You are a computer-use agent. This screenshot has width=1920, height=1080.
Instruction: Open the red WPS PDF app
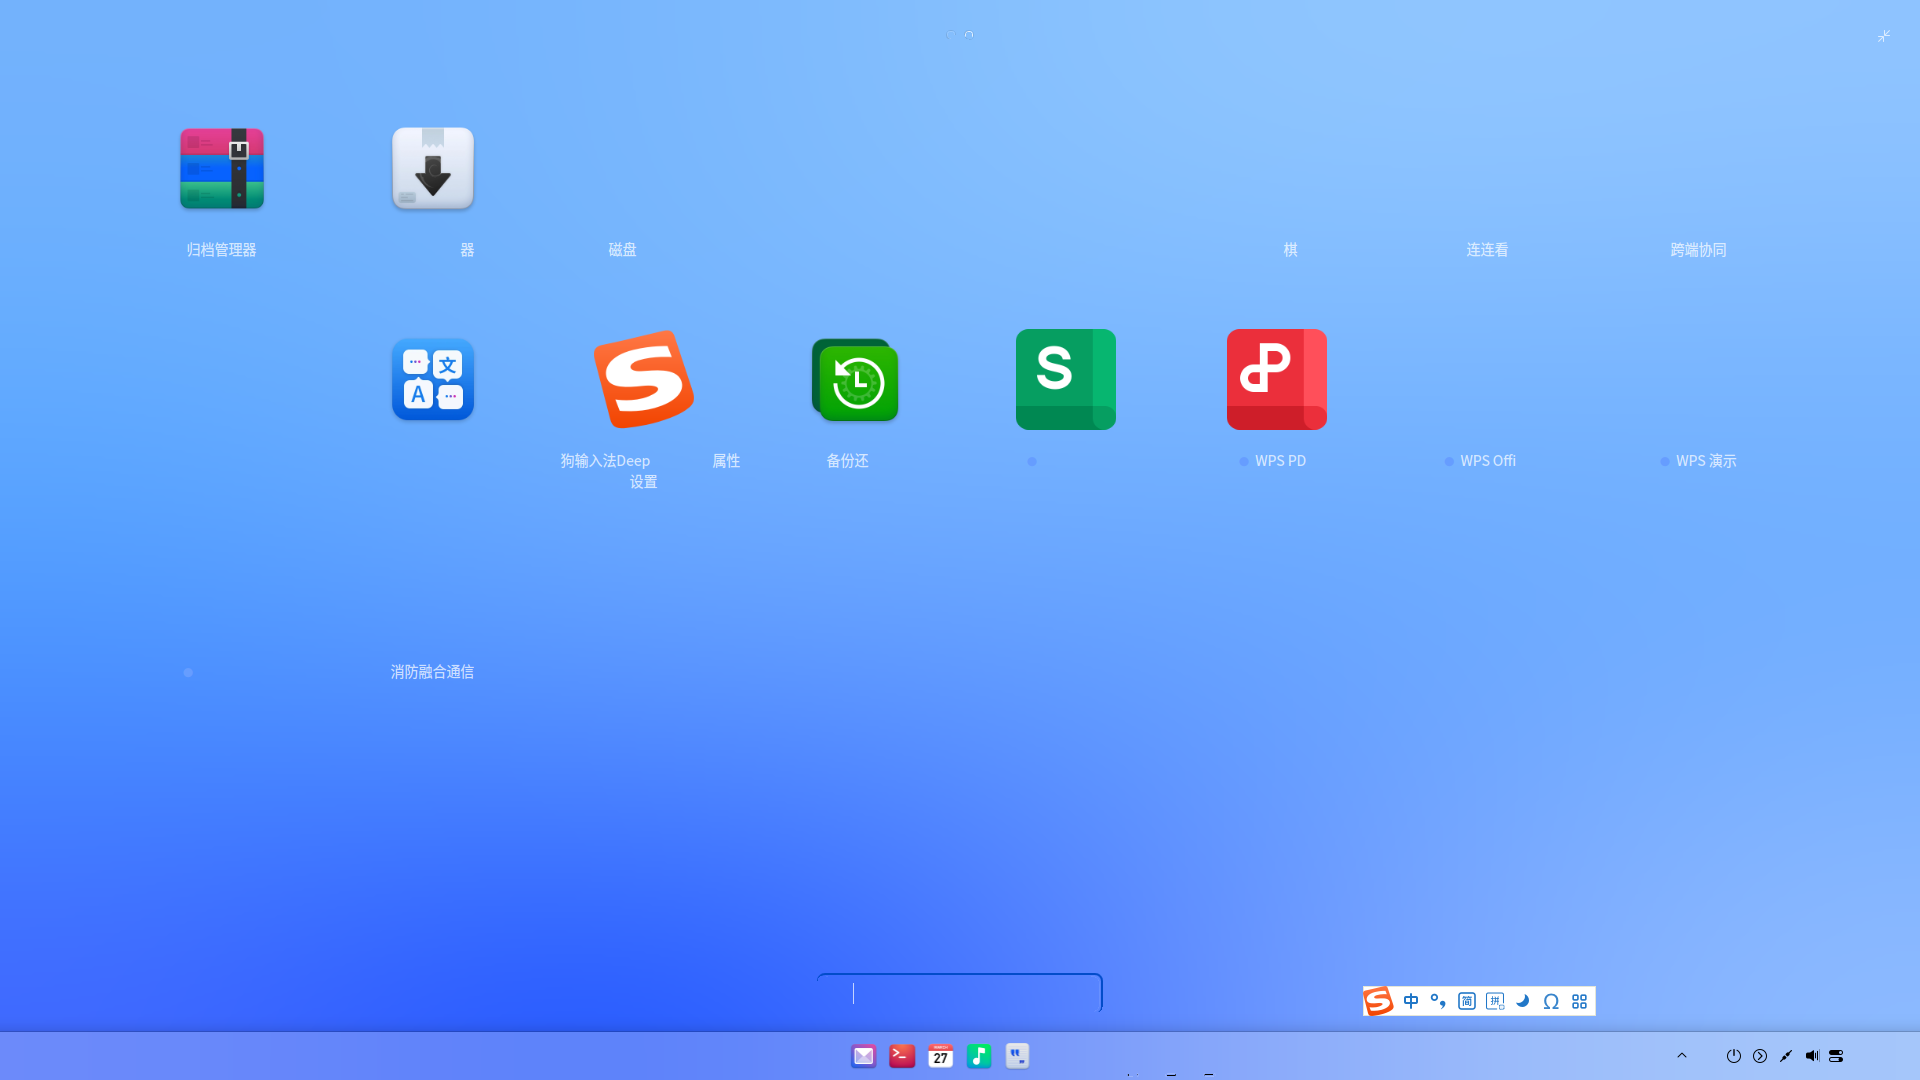(1277, 379)
